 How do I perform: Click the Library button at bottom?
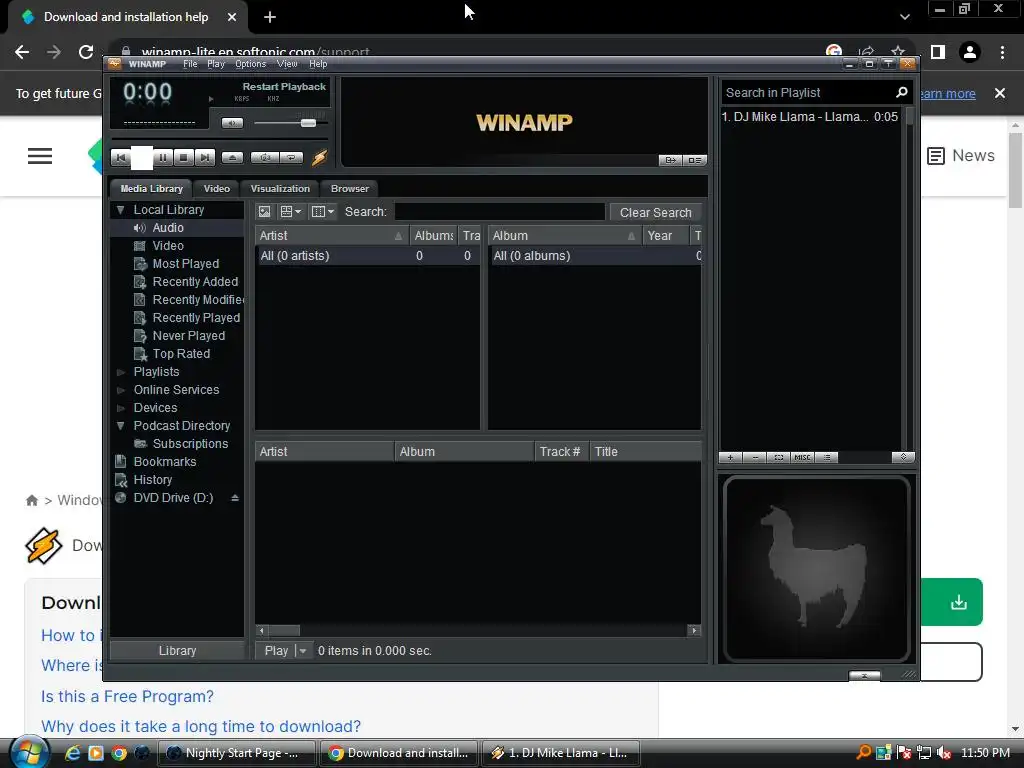[177, 650]
